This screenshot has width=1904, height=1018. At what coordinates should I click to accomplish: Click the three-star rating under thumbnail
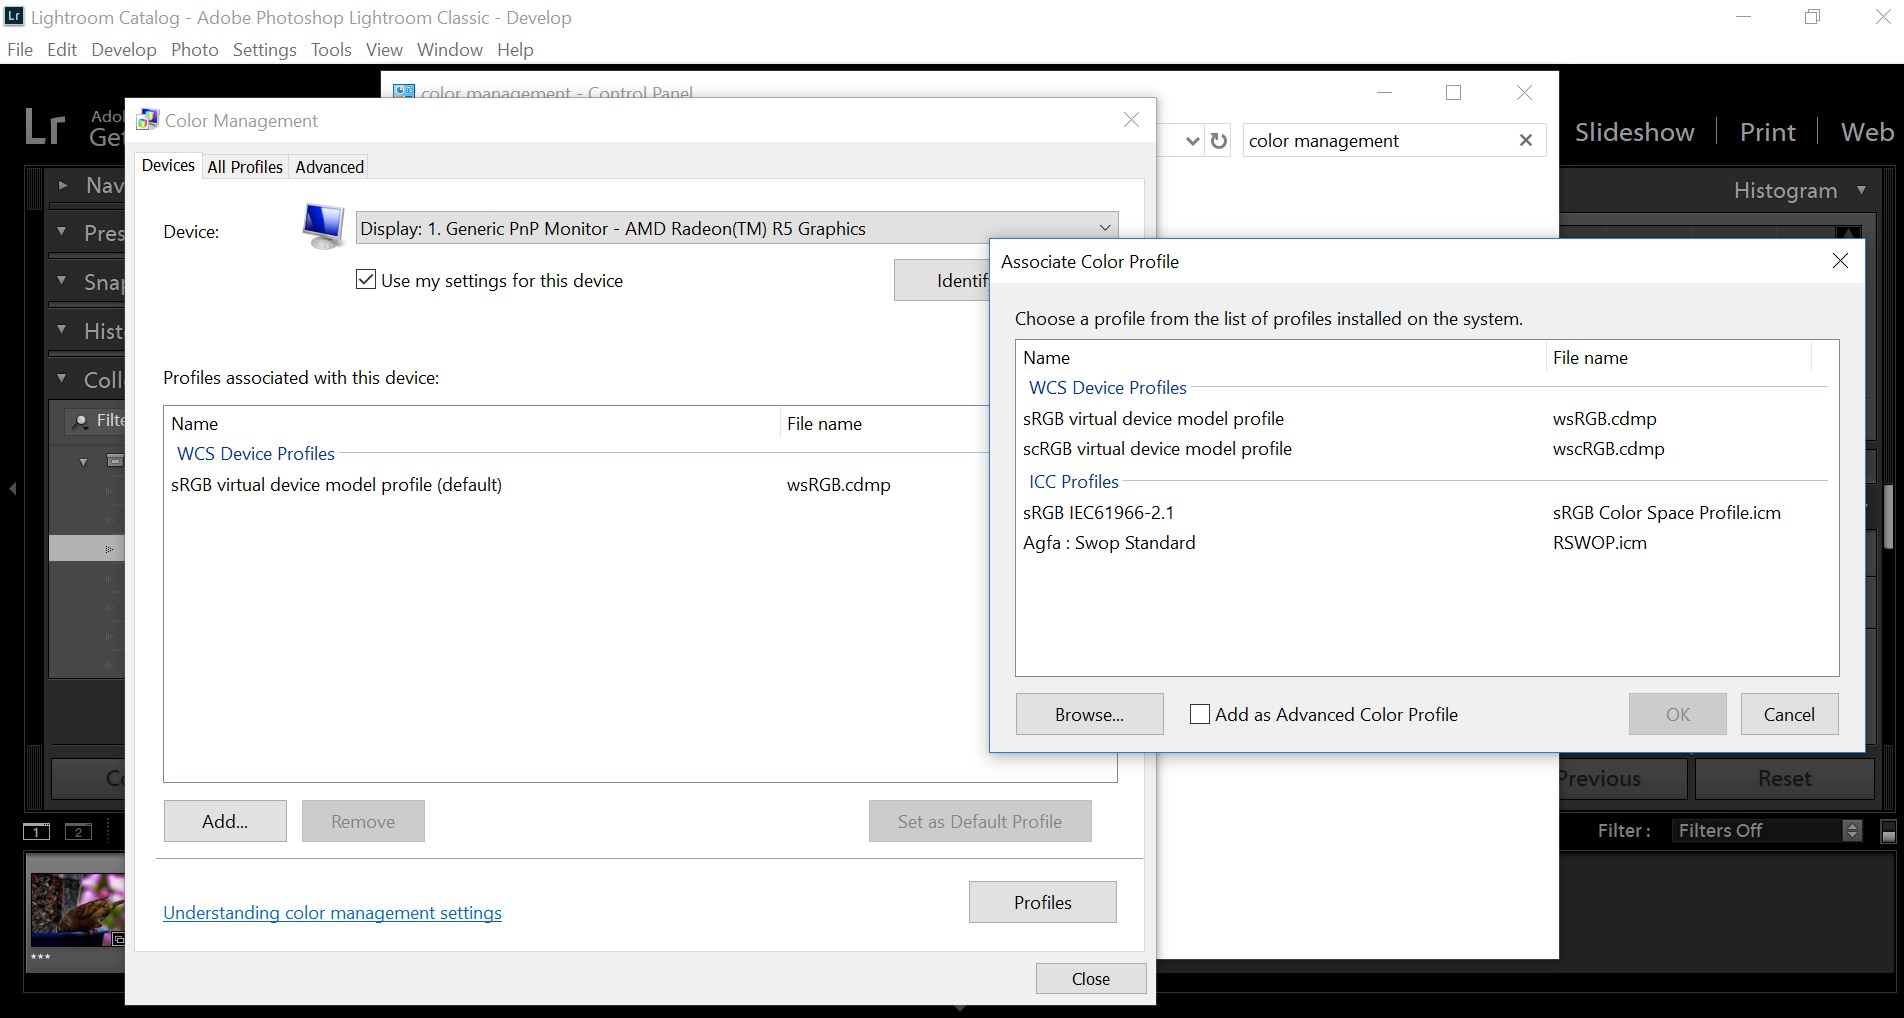pos(40,957)
